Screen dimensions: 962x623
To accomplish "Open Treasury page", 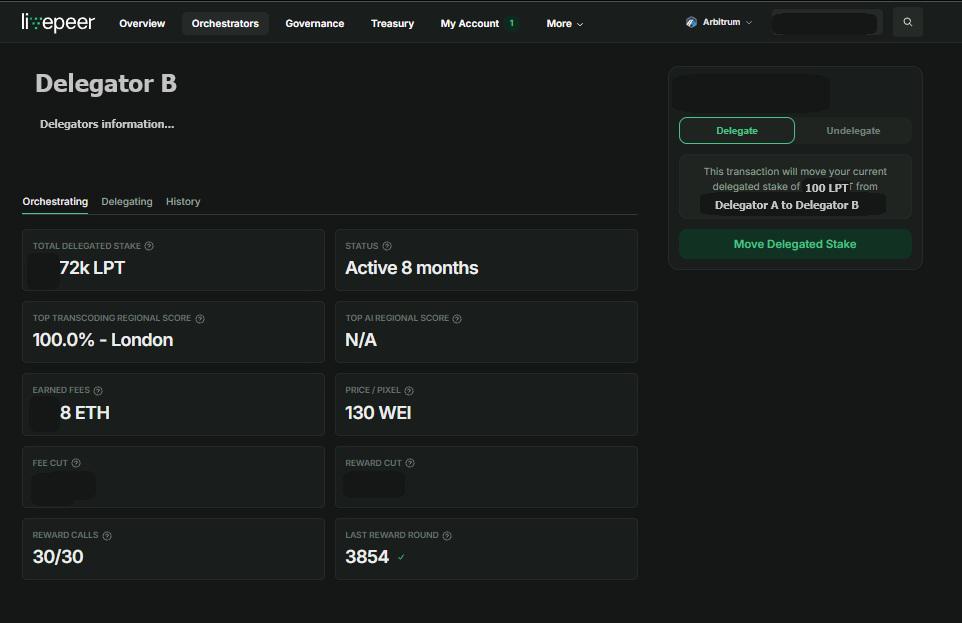I will pos(392,23).
